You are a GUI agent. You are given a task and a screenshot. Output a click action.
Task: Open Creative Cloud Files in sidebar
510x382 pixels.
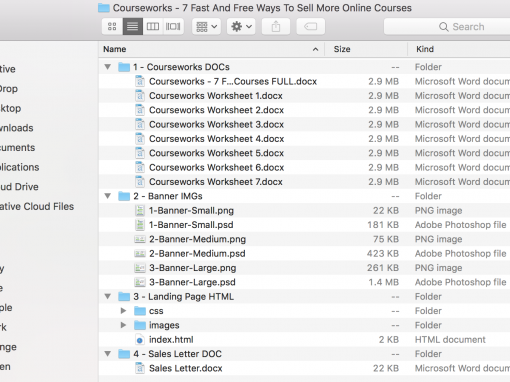[x=37, y=206]
